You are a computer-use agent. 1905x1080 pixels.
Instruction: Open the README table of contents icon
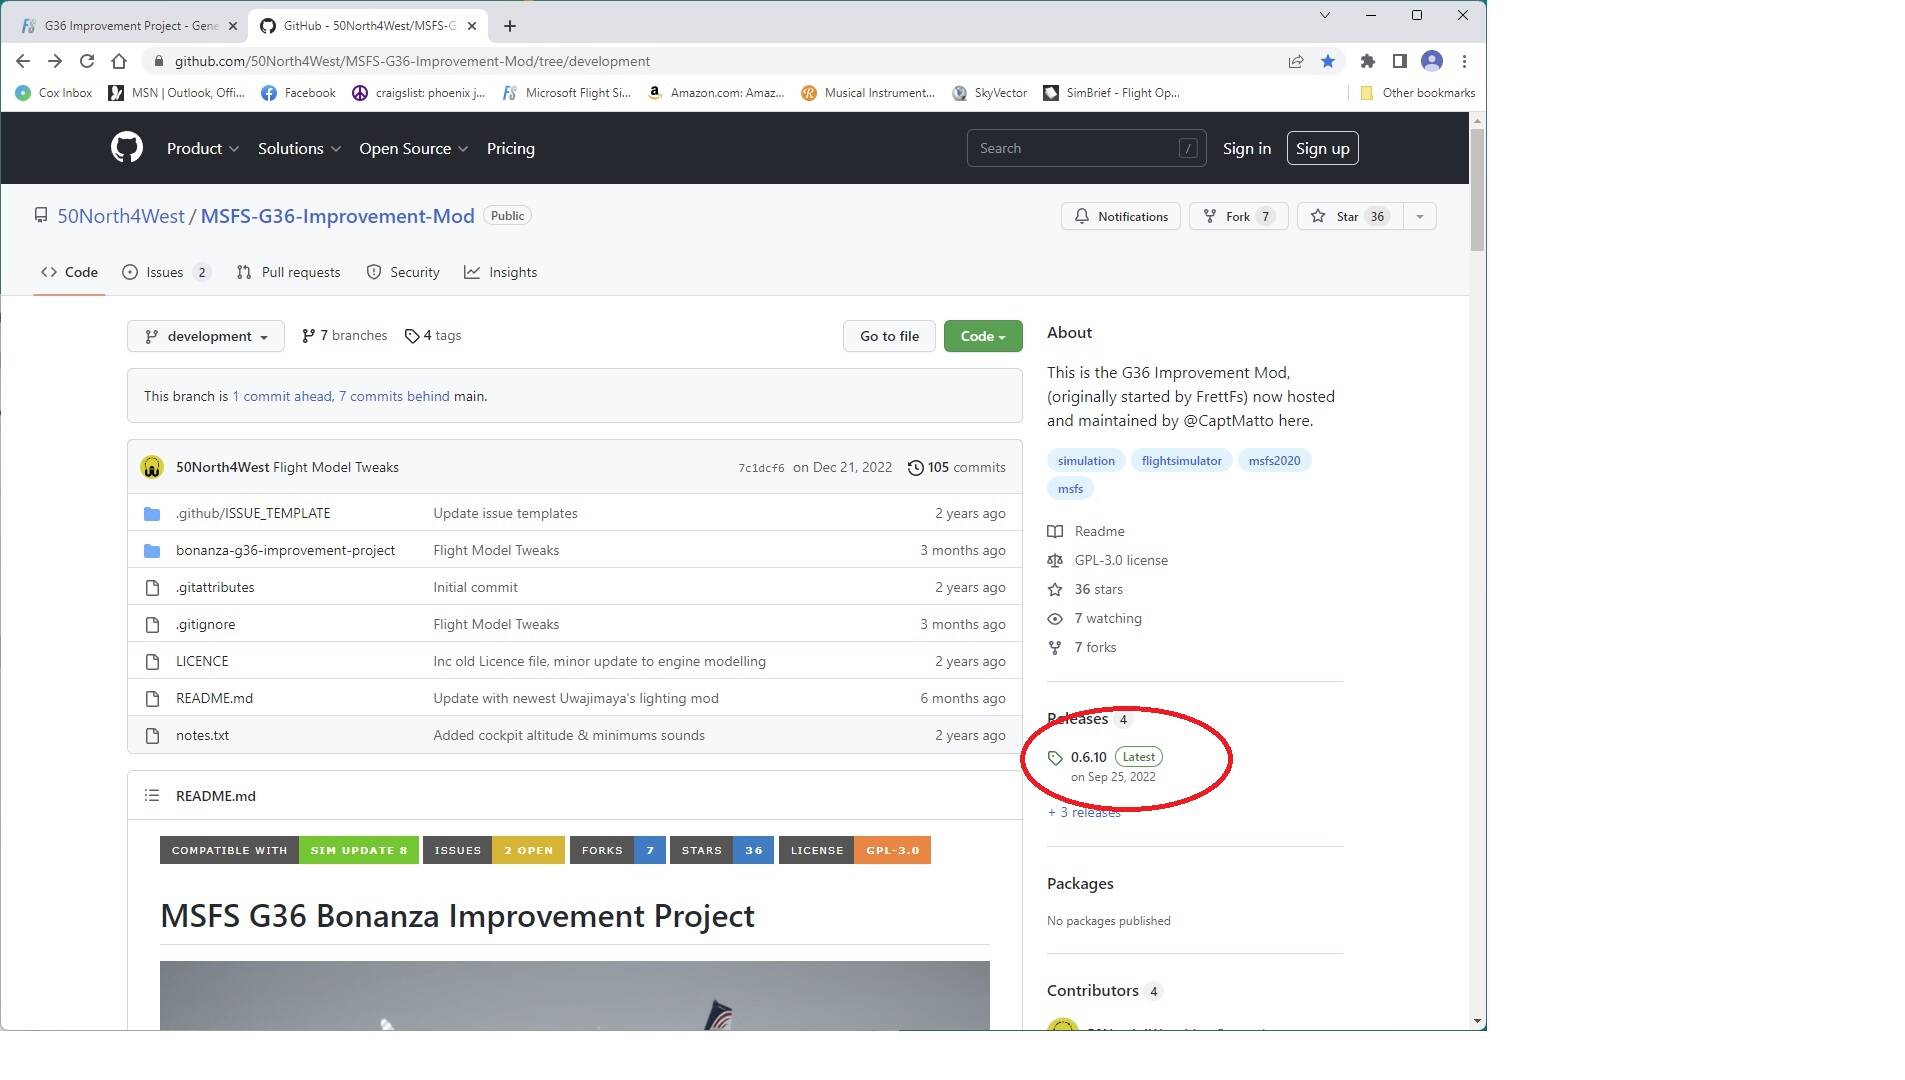(152, 796)
